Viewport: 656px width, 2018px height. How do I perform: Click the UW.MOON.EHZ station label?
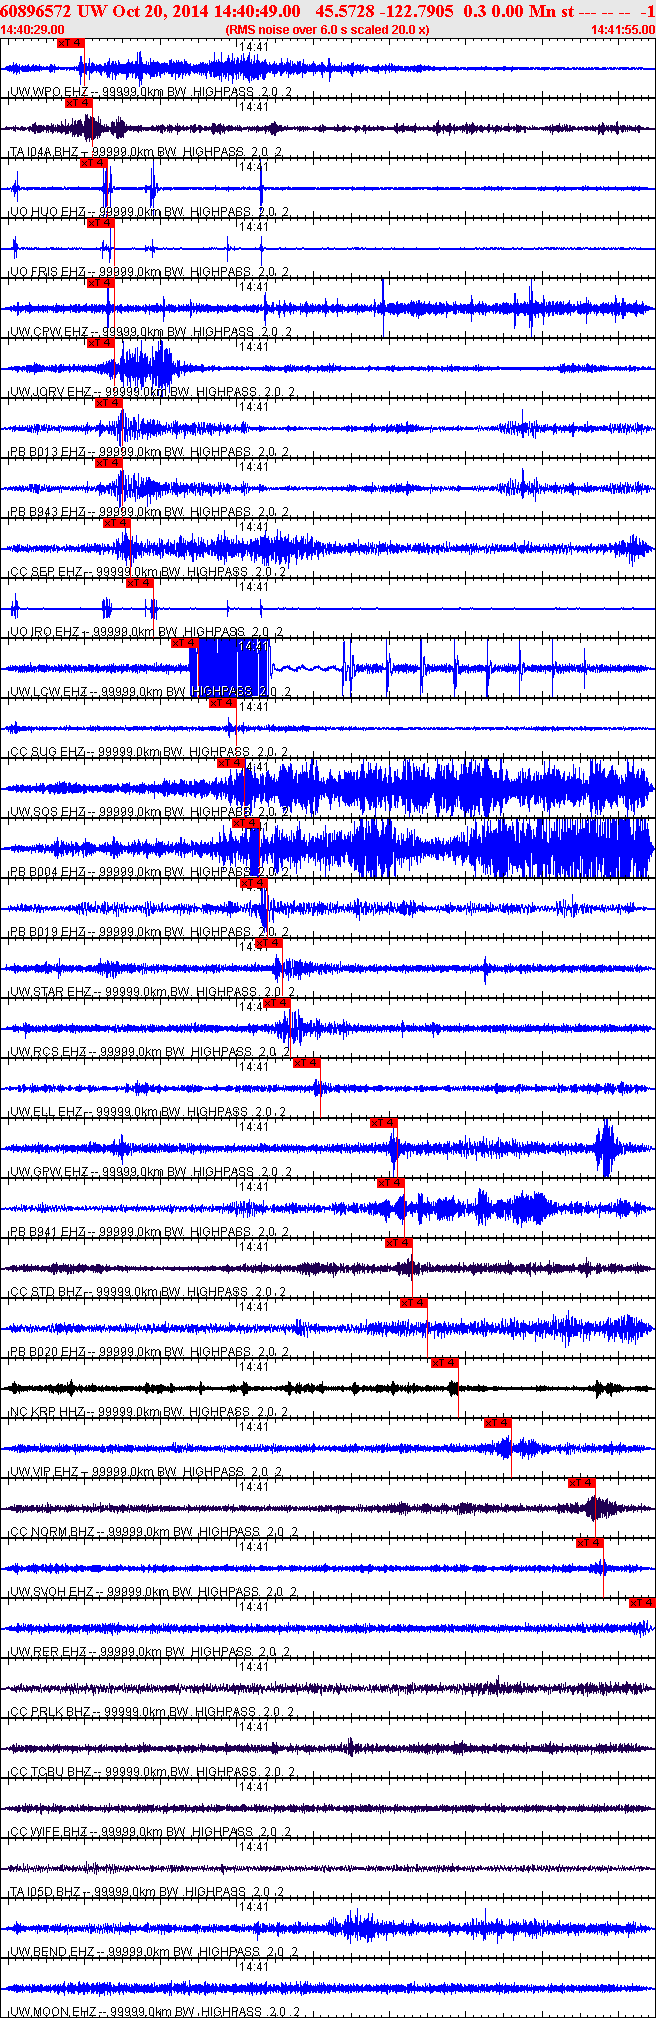coord(53,2011)
